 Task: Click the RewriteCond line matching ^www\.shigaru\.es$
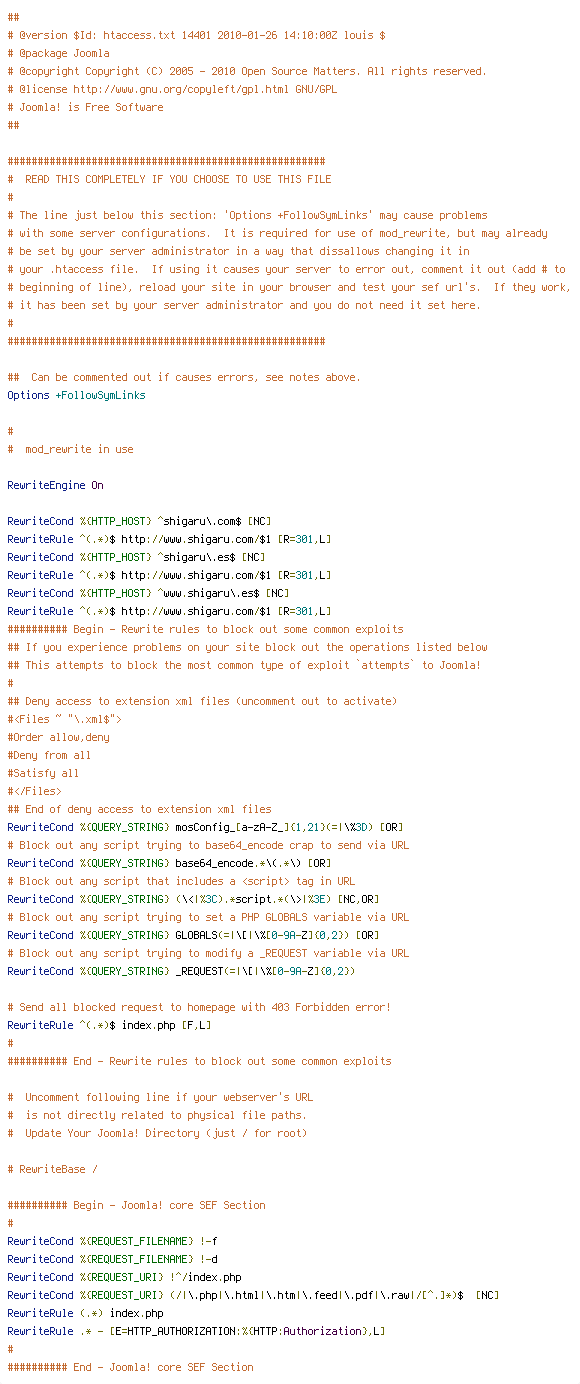pyautogui.click(x=148, y=593)
